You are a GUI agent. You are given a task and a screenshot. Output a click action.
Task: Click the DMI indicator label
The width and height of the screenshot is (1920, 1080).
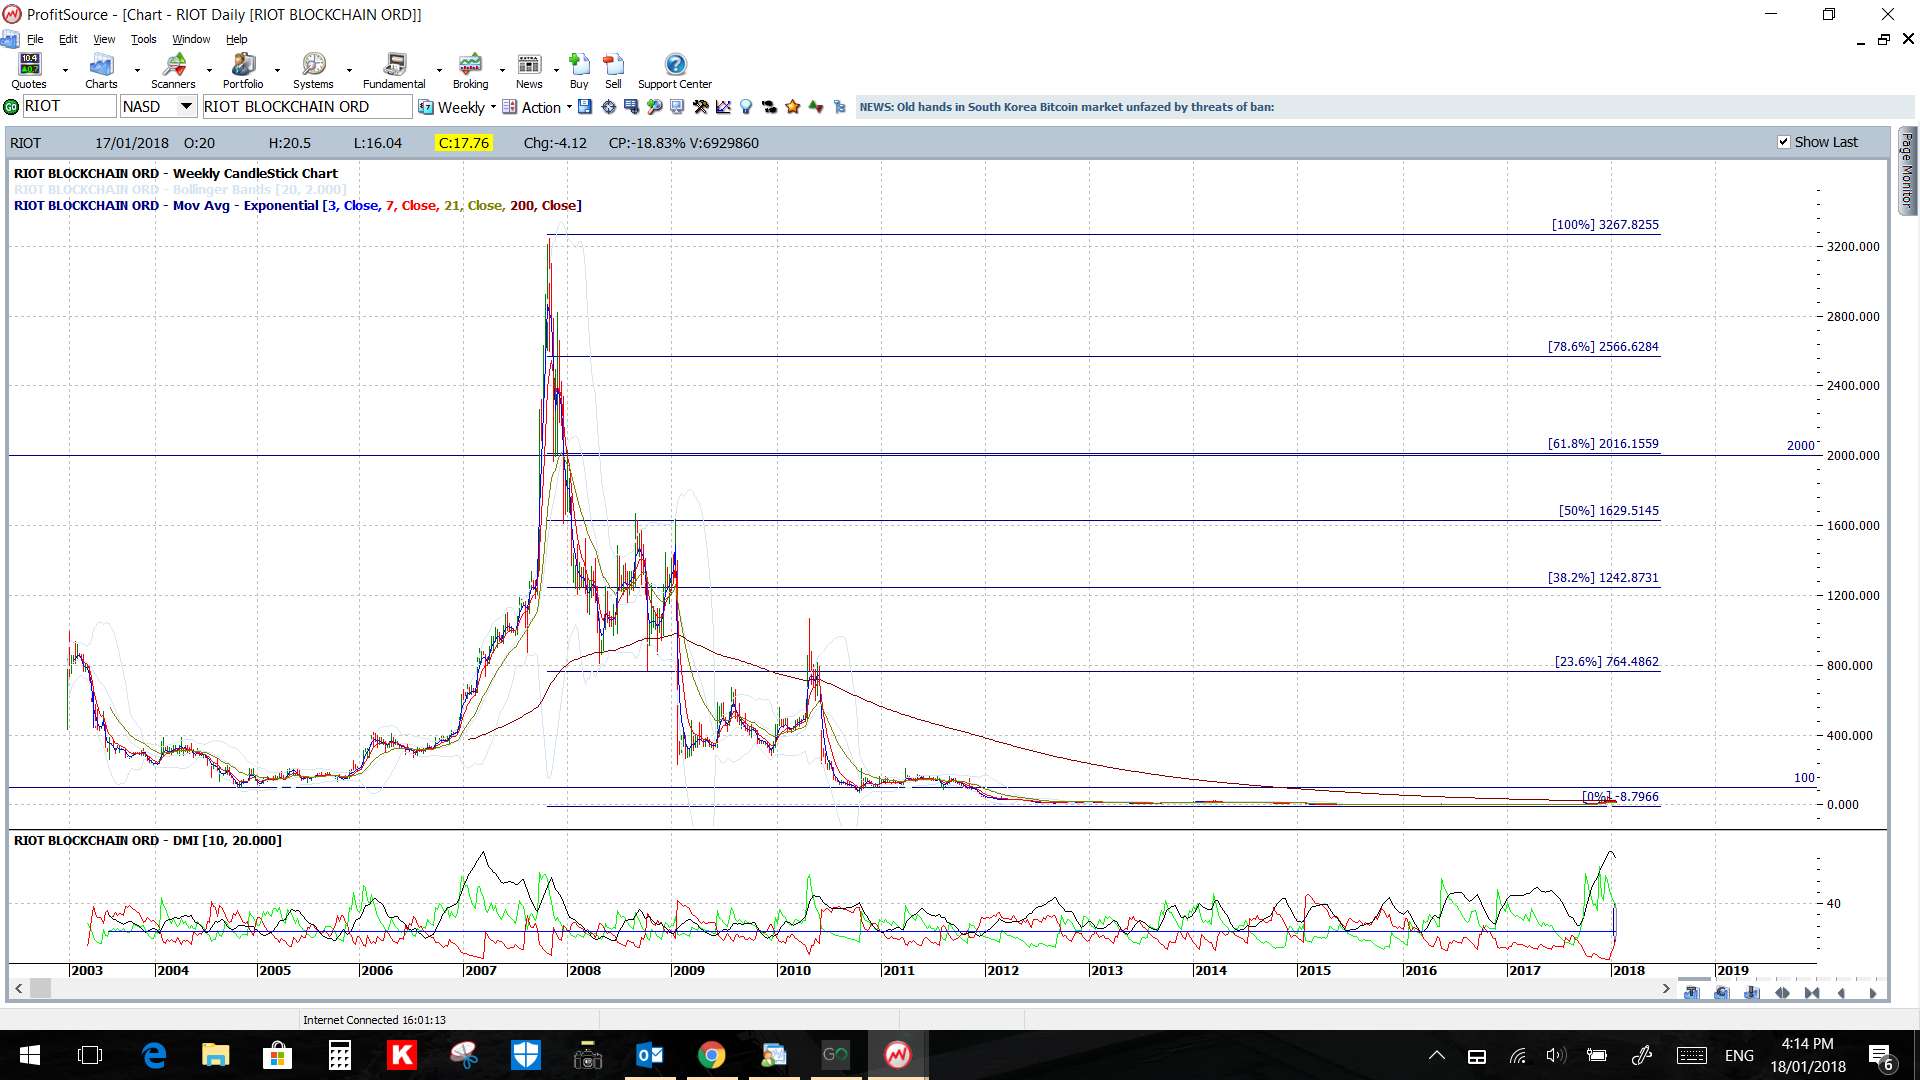(x=147, y=840)
